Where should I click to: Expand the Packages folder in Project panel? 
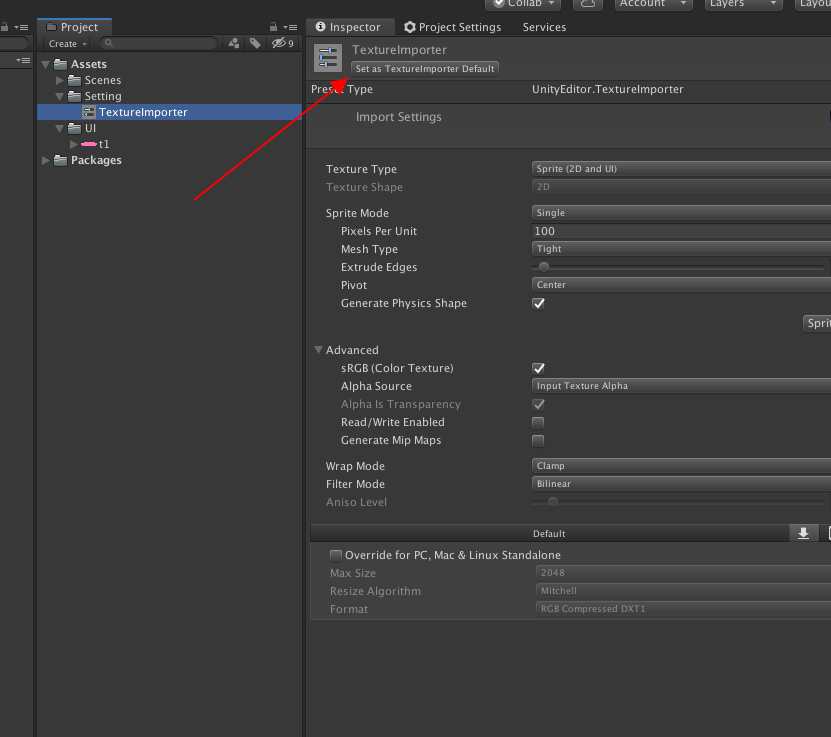[45, 160]
